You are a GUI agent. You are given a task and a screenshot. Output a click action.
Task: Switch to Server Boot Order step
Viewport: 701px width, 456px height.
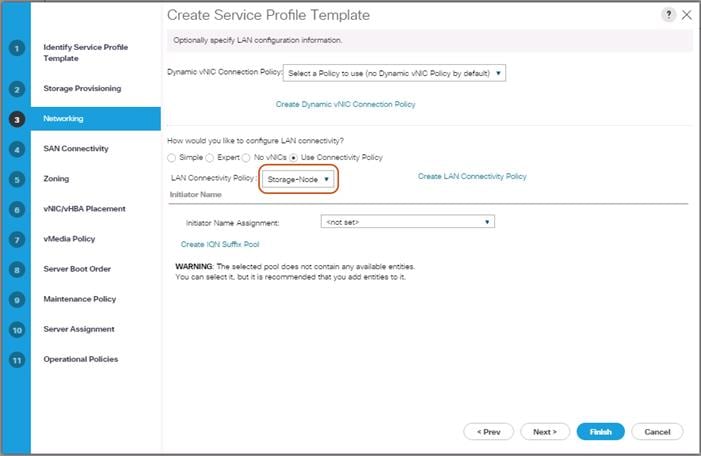coord(77,269)
